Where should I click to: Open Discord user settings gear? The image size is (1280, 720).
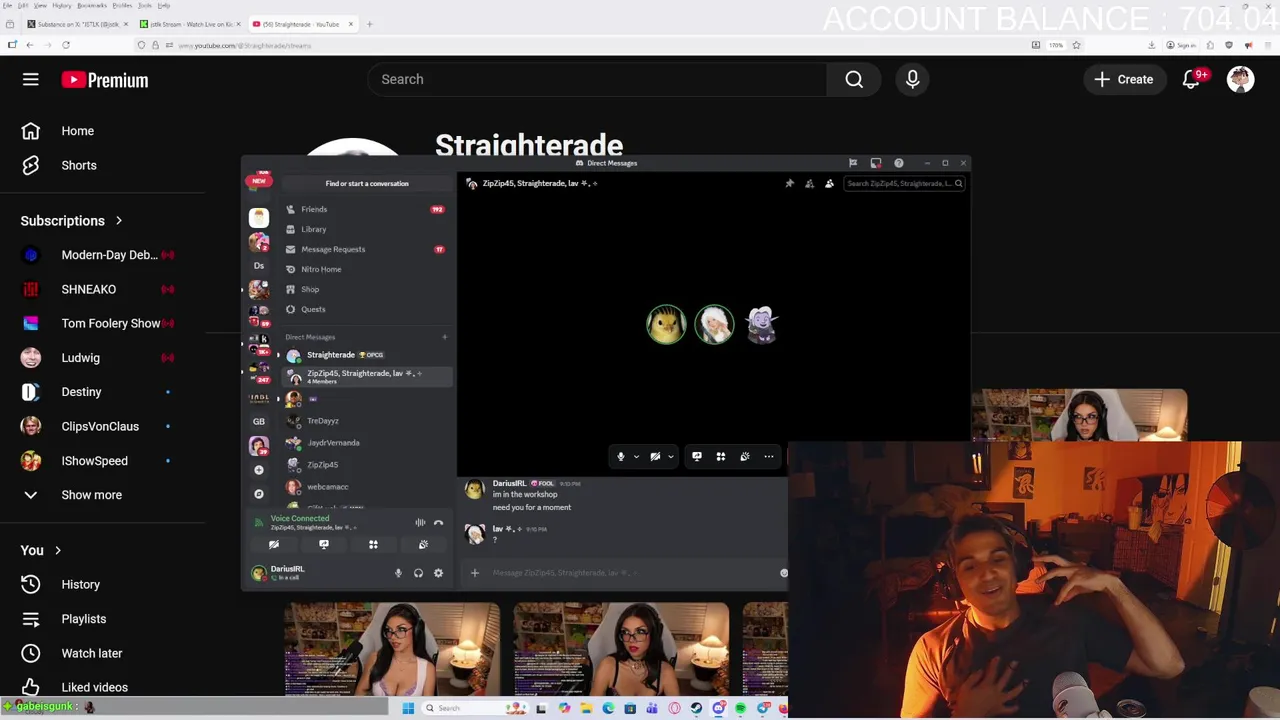coord(438,573)
